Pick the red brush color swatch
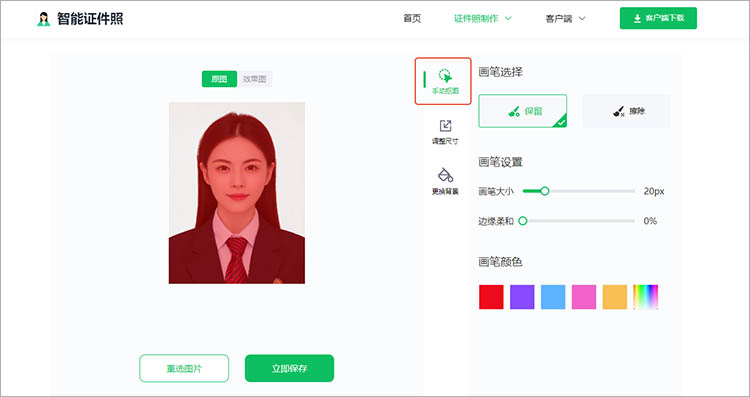 coord(491,297)
